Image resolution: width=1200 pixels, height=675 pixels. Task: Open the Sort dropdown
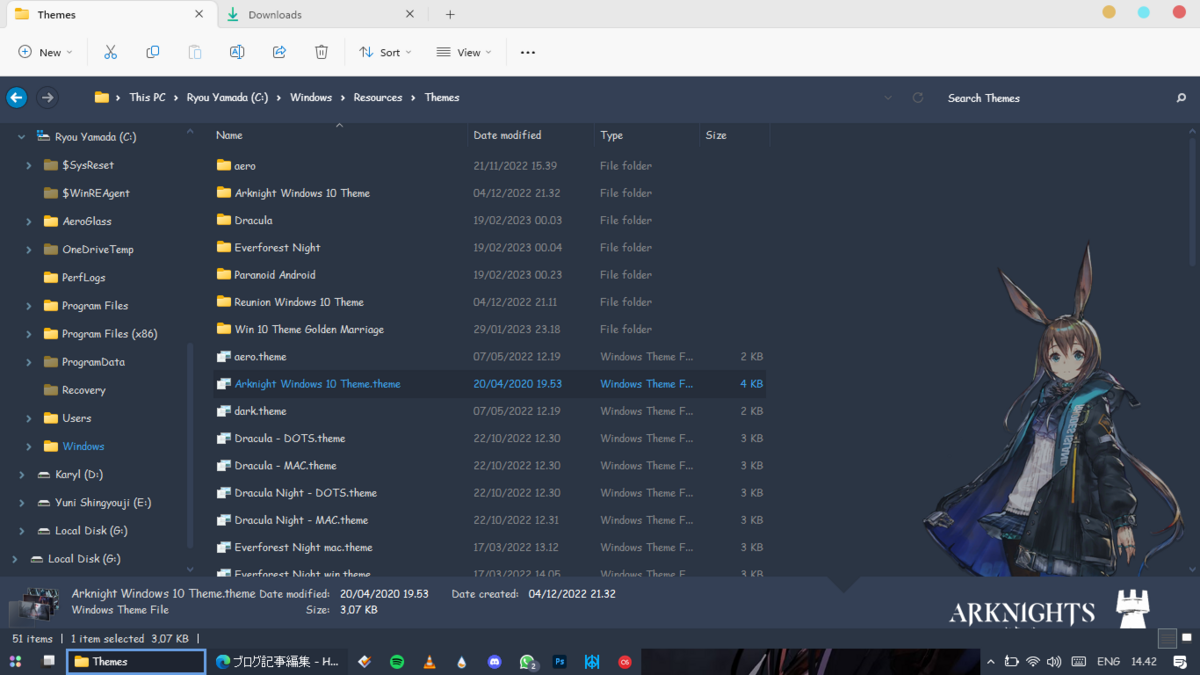[385, 52]
